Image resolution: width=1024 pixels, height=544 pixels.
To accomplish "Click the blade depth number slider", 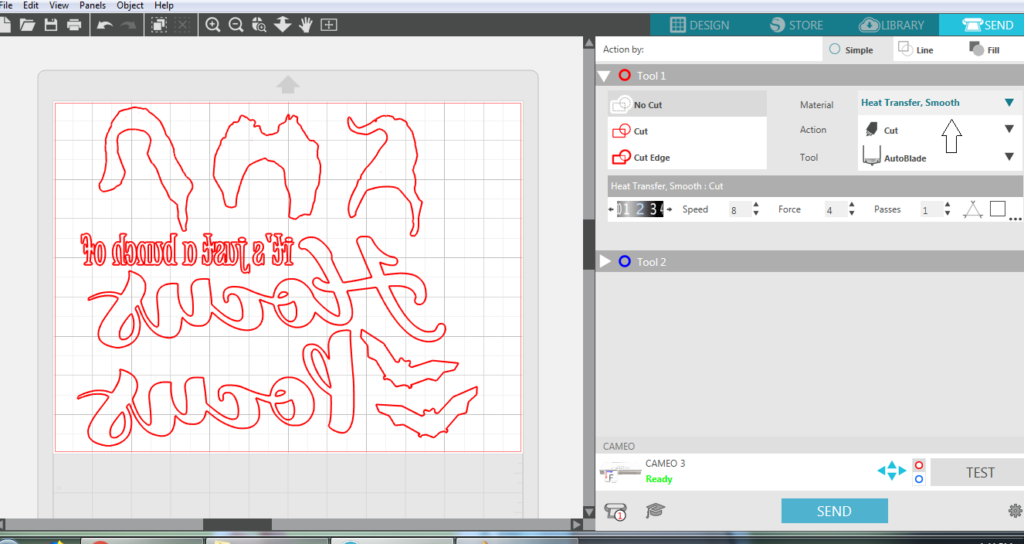I will (639, 209).
